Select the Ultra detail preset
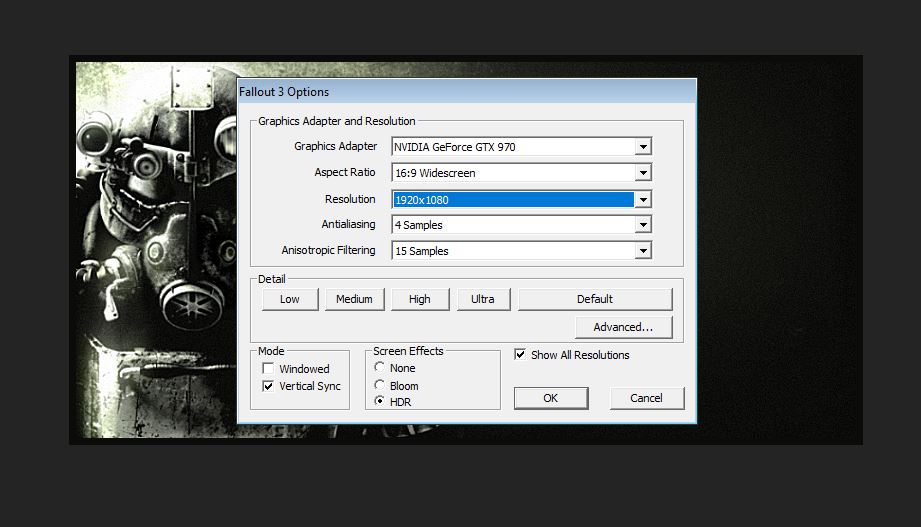The image size is (921, 527). coord(483,299)
